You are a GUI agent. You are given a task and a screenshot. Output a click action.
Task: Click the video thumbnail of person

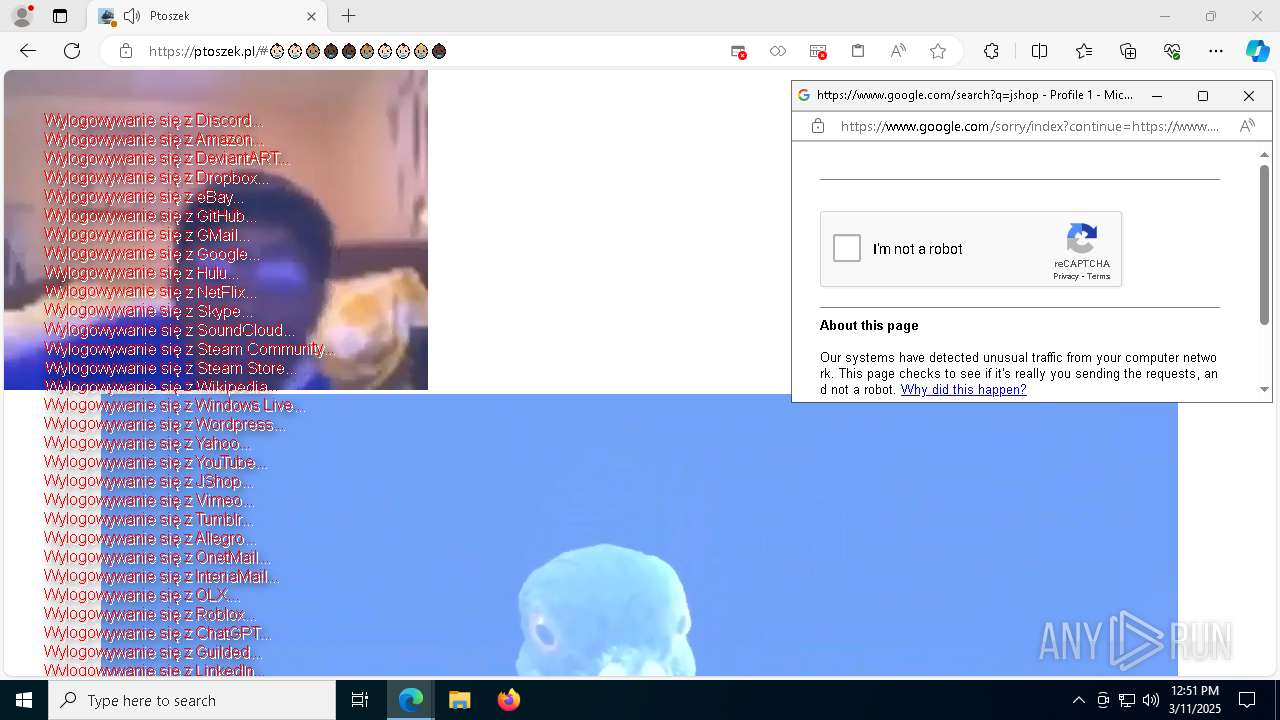pyautogui.click(x=216, y=230)
